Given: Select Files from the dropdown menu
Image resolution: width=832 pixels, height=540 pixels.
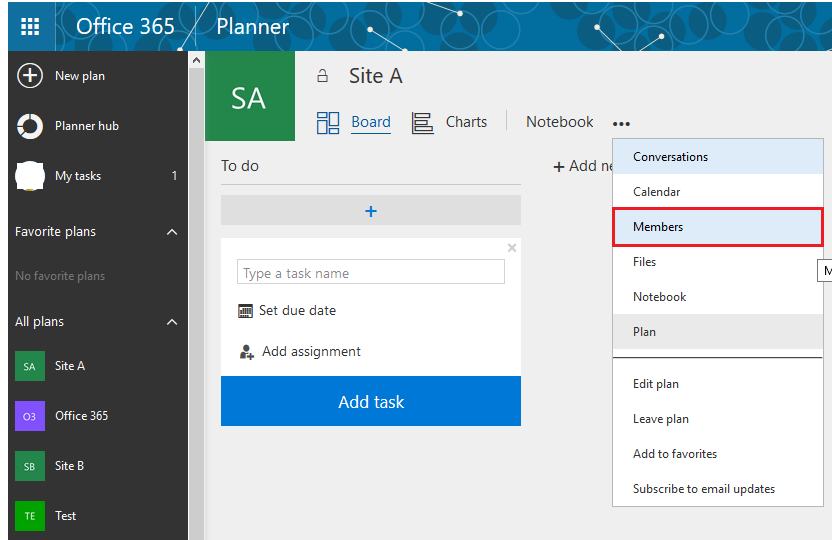Looking at the screenshot, I should (718, 262).
